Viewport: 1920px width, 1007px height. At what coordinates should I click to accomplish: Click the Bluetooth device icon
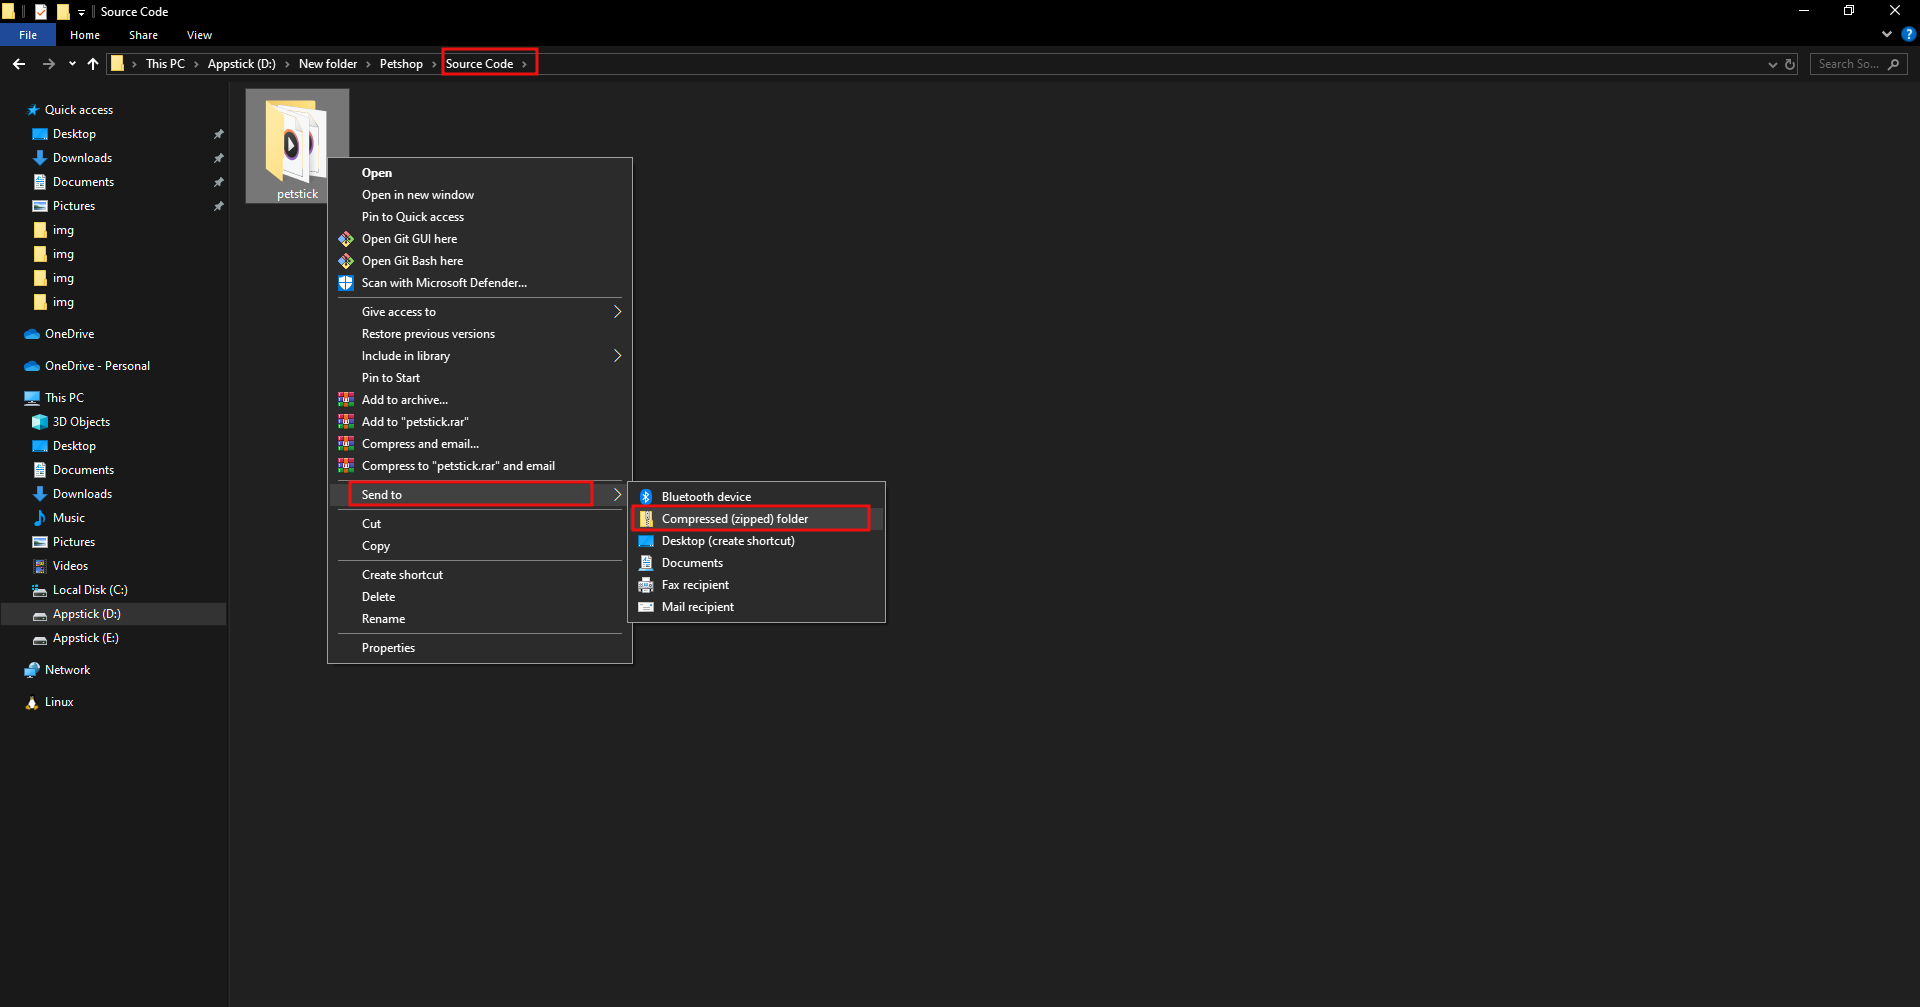coord(646,497)
